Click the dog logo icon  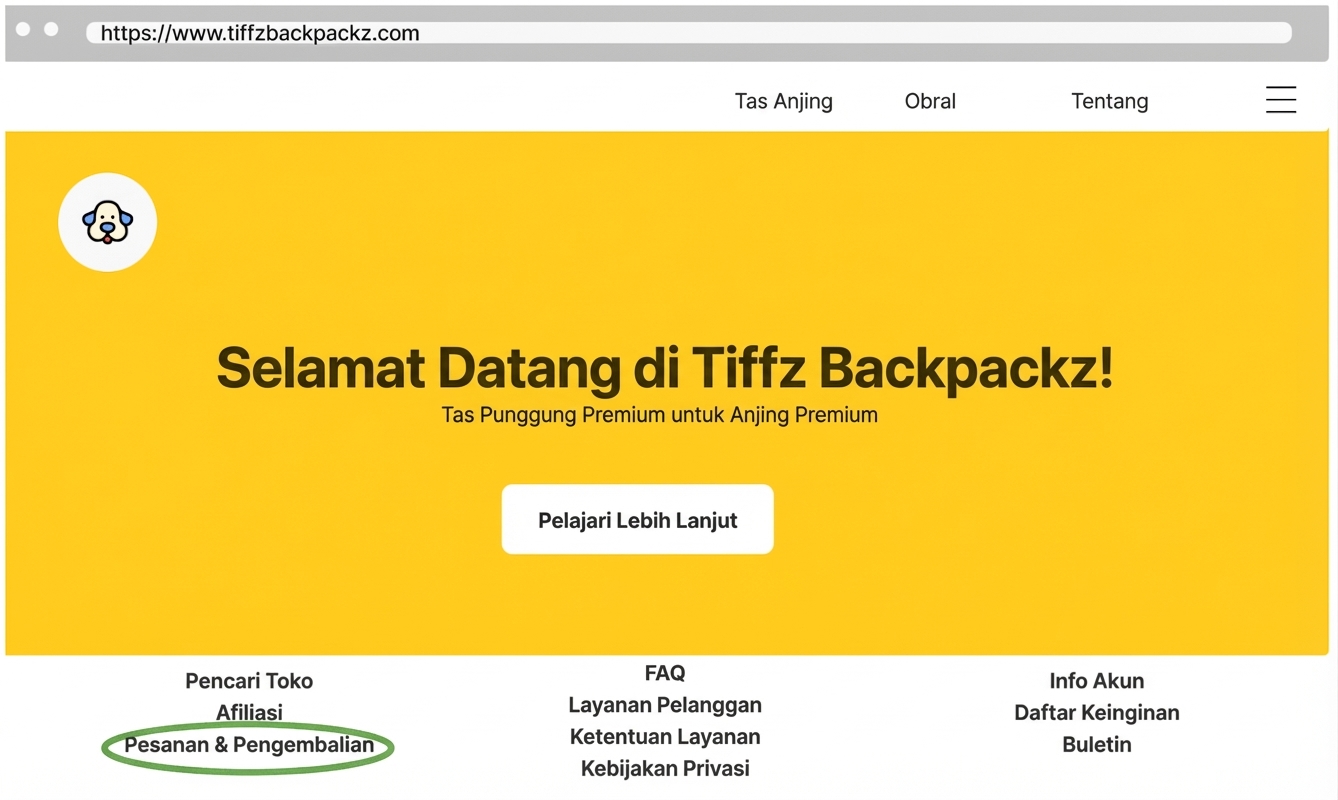pos(107,222)
